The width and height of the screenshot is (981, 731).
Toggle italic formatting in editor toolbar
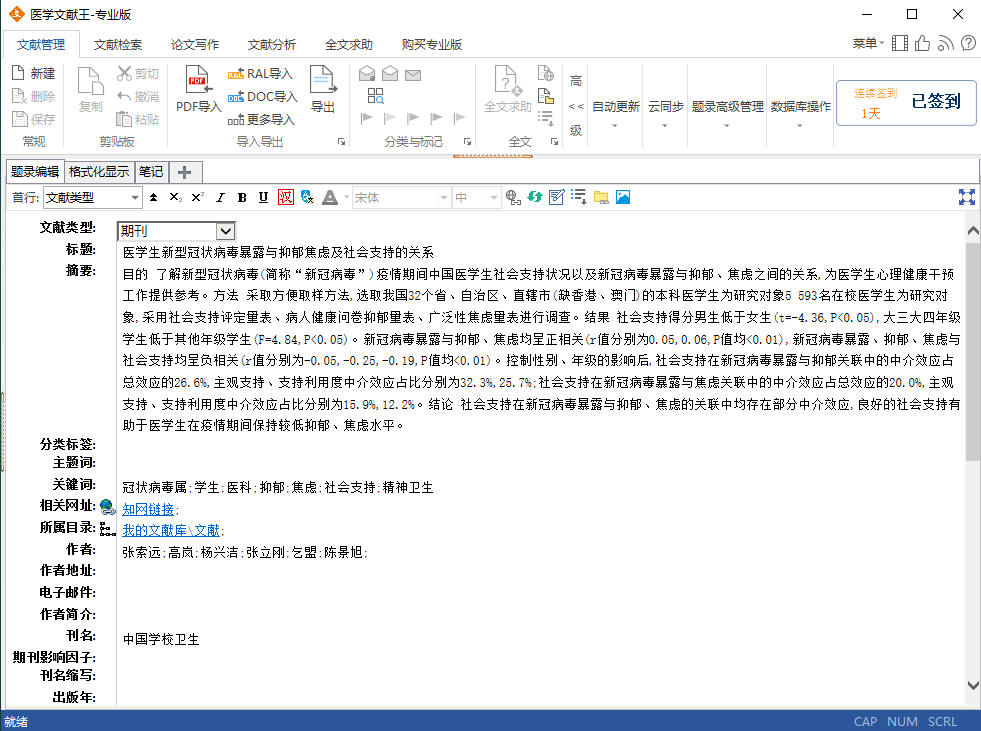(x=220, y=197)
